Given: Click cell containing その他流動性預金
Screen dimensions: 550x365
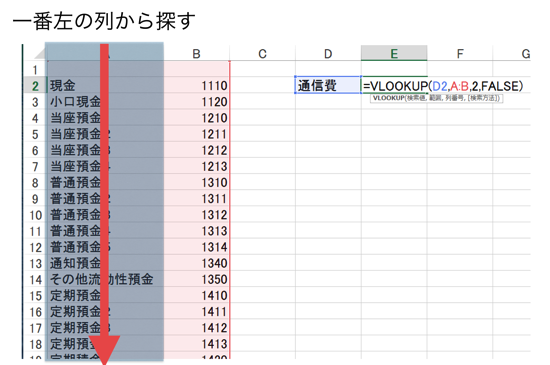Looking at the screenshot, I should pyautogui.click(x=105, y=279).
